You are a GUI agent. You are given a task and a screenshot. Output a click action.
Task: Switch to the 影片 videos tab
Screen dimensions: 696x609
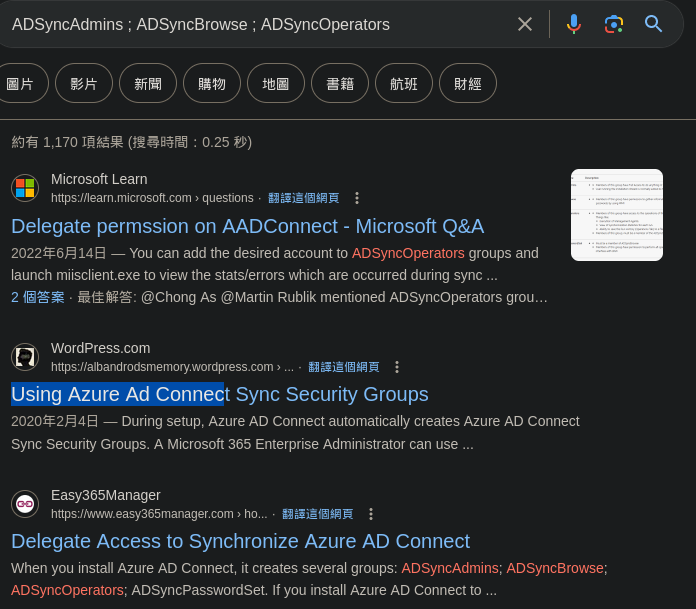pos(84,83)
